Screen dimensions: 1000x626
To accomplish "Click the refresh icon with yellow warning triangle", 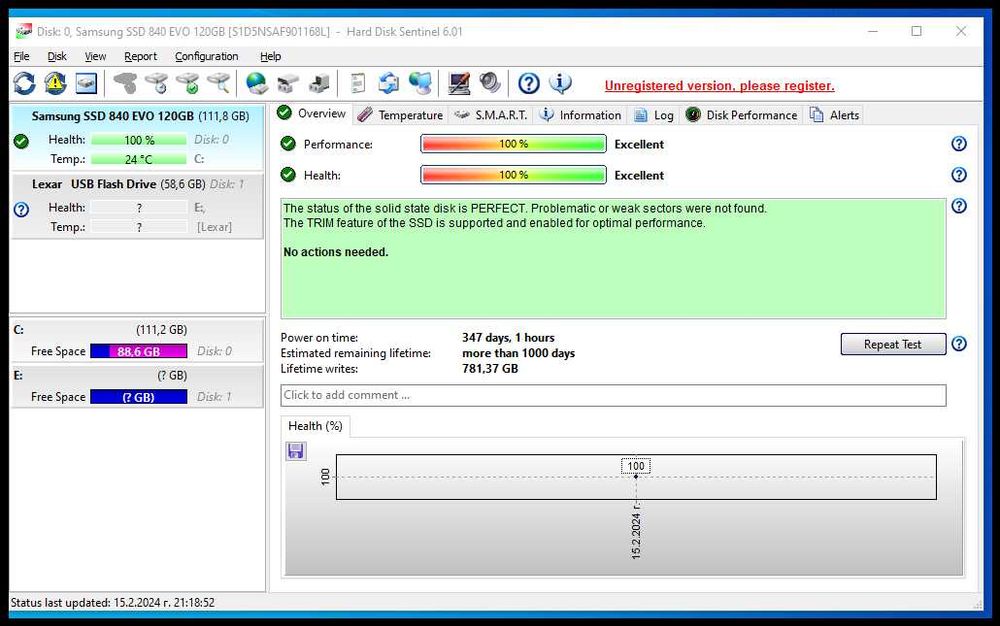I will coord(55,84).
